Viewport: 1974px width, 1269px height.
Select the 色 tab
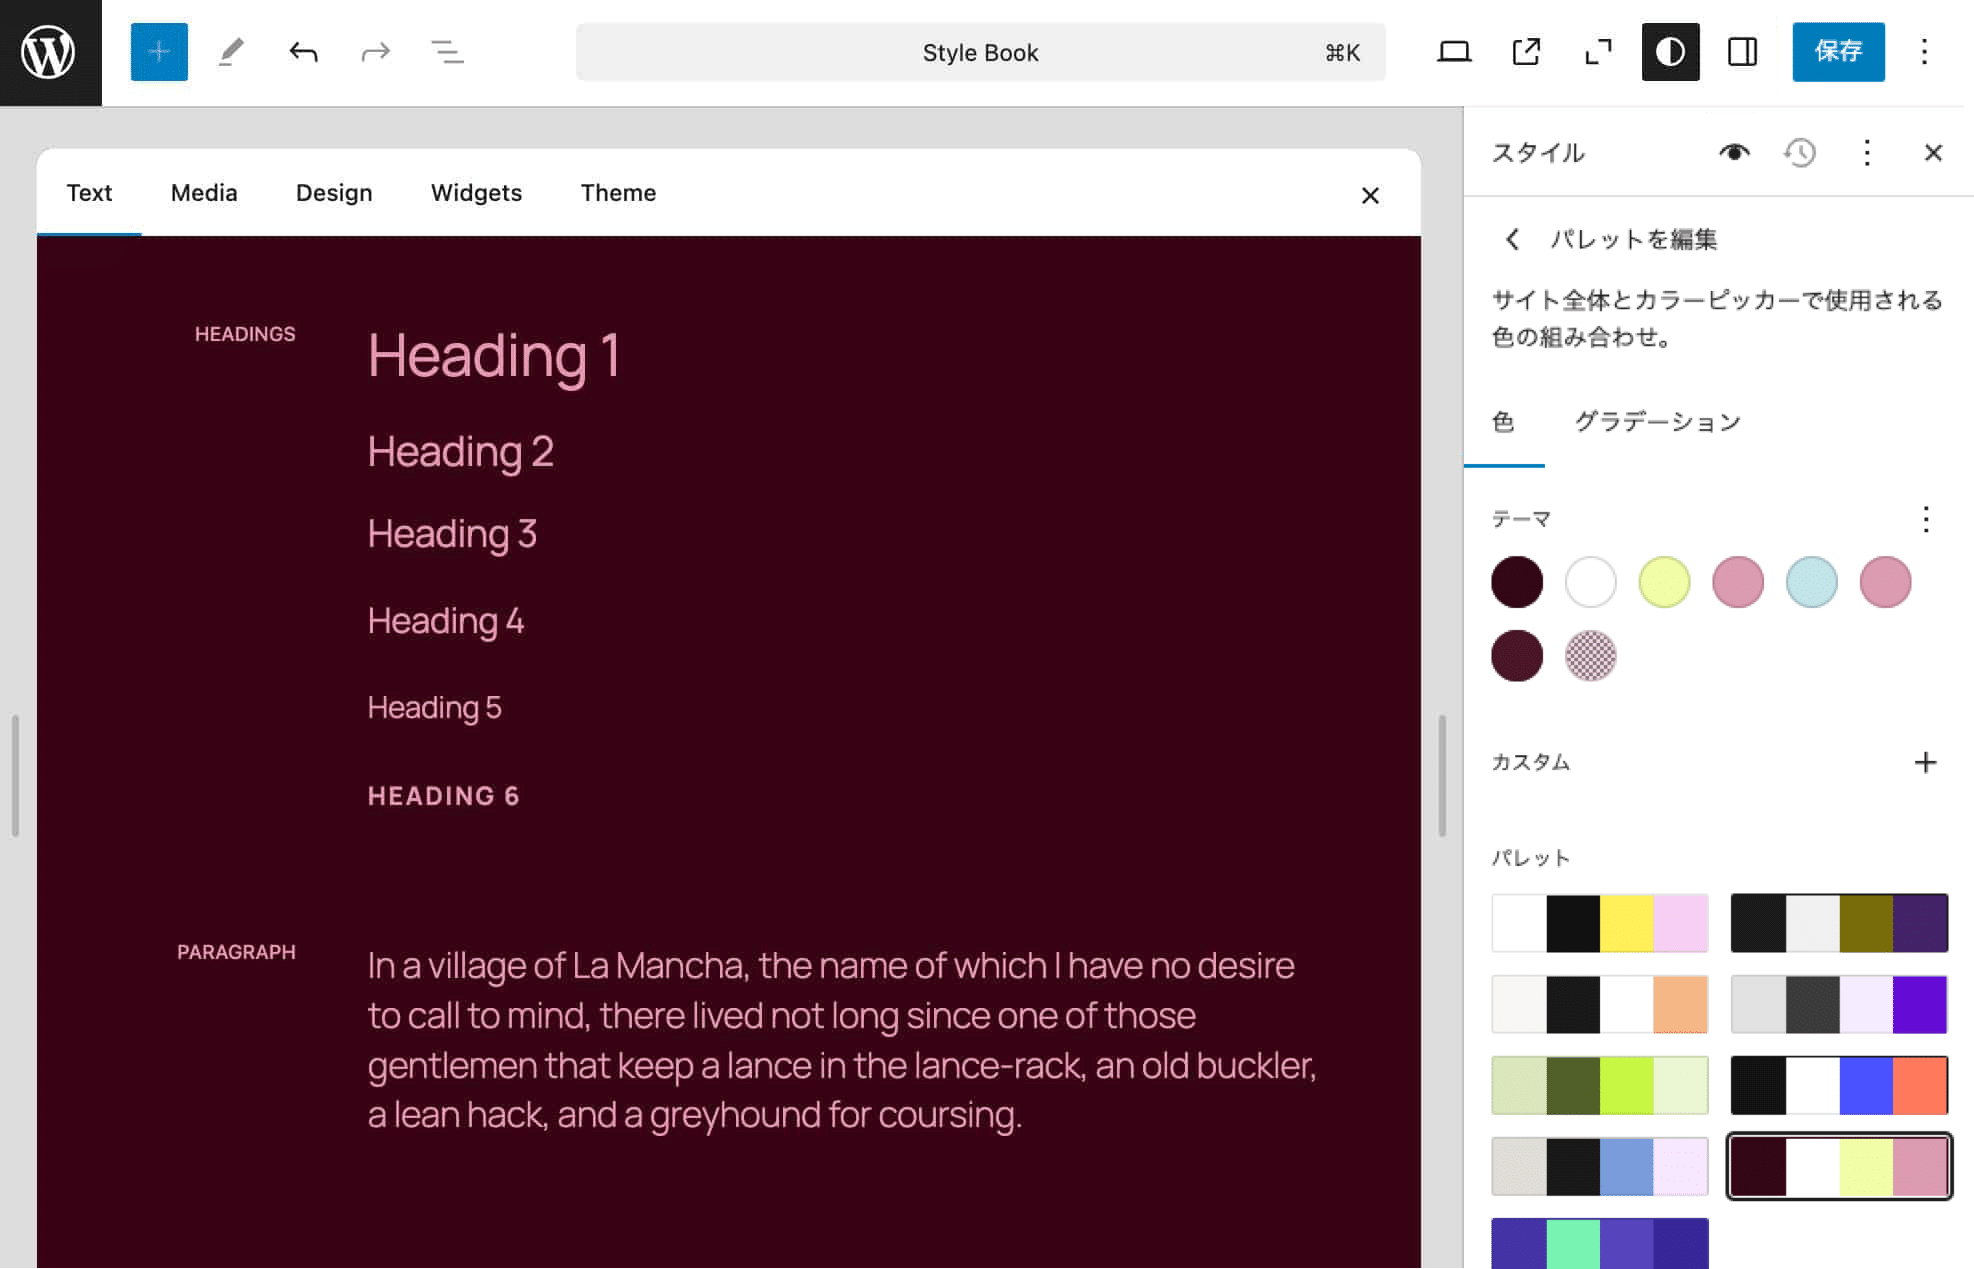1503,422
